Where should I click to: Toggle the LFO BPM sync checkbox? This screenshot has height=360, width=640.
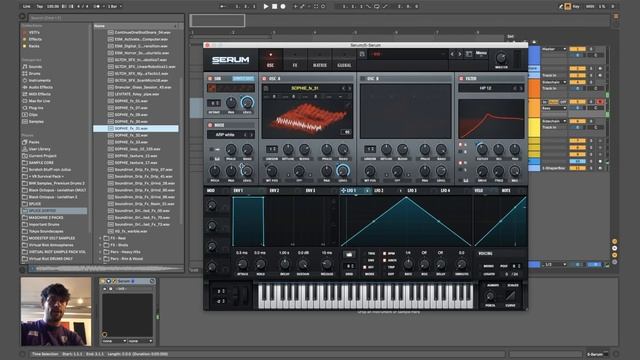coord(384,253)
